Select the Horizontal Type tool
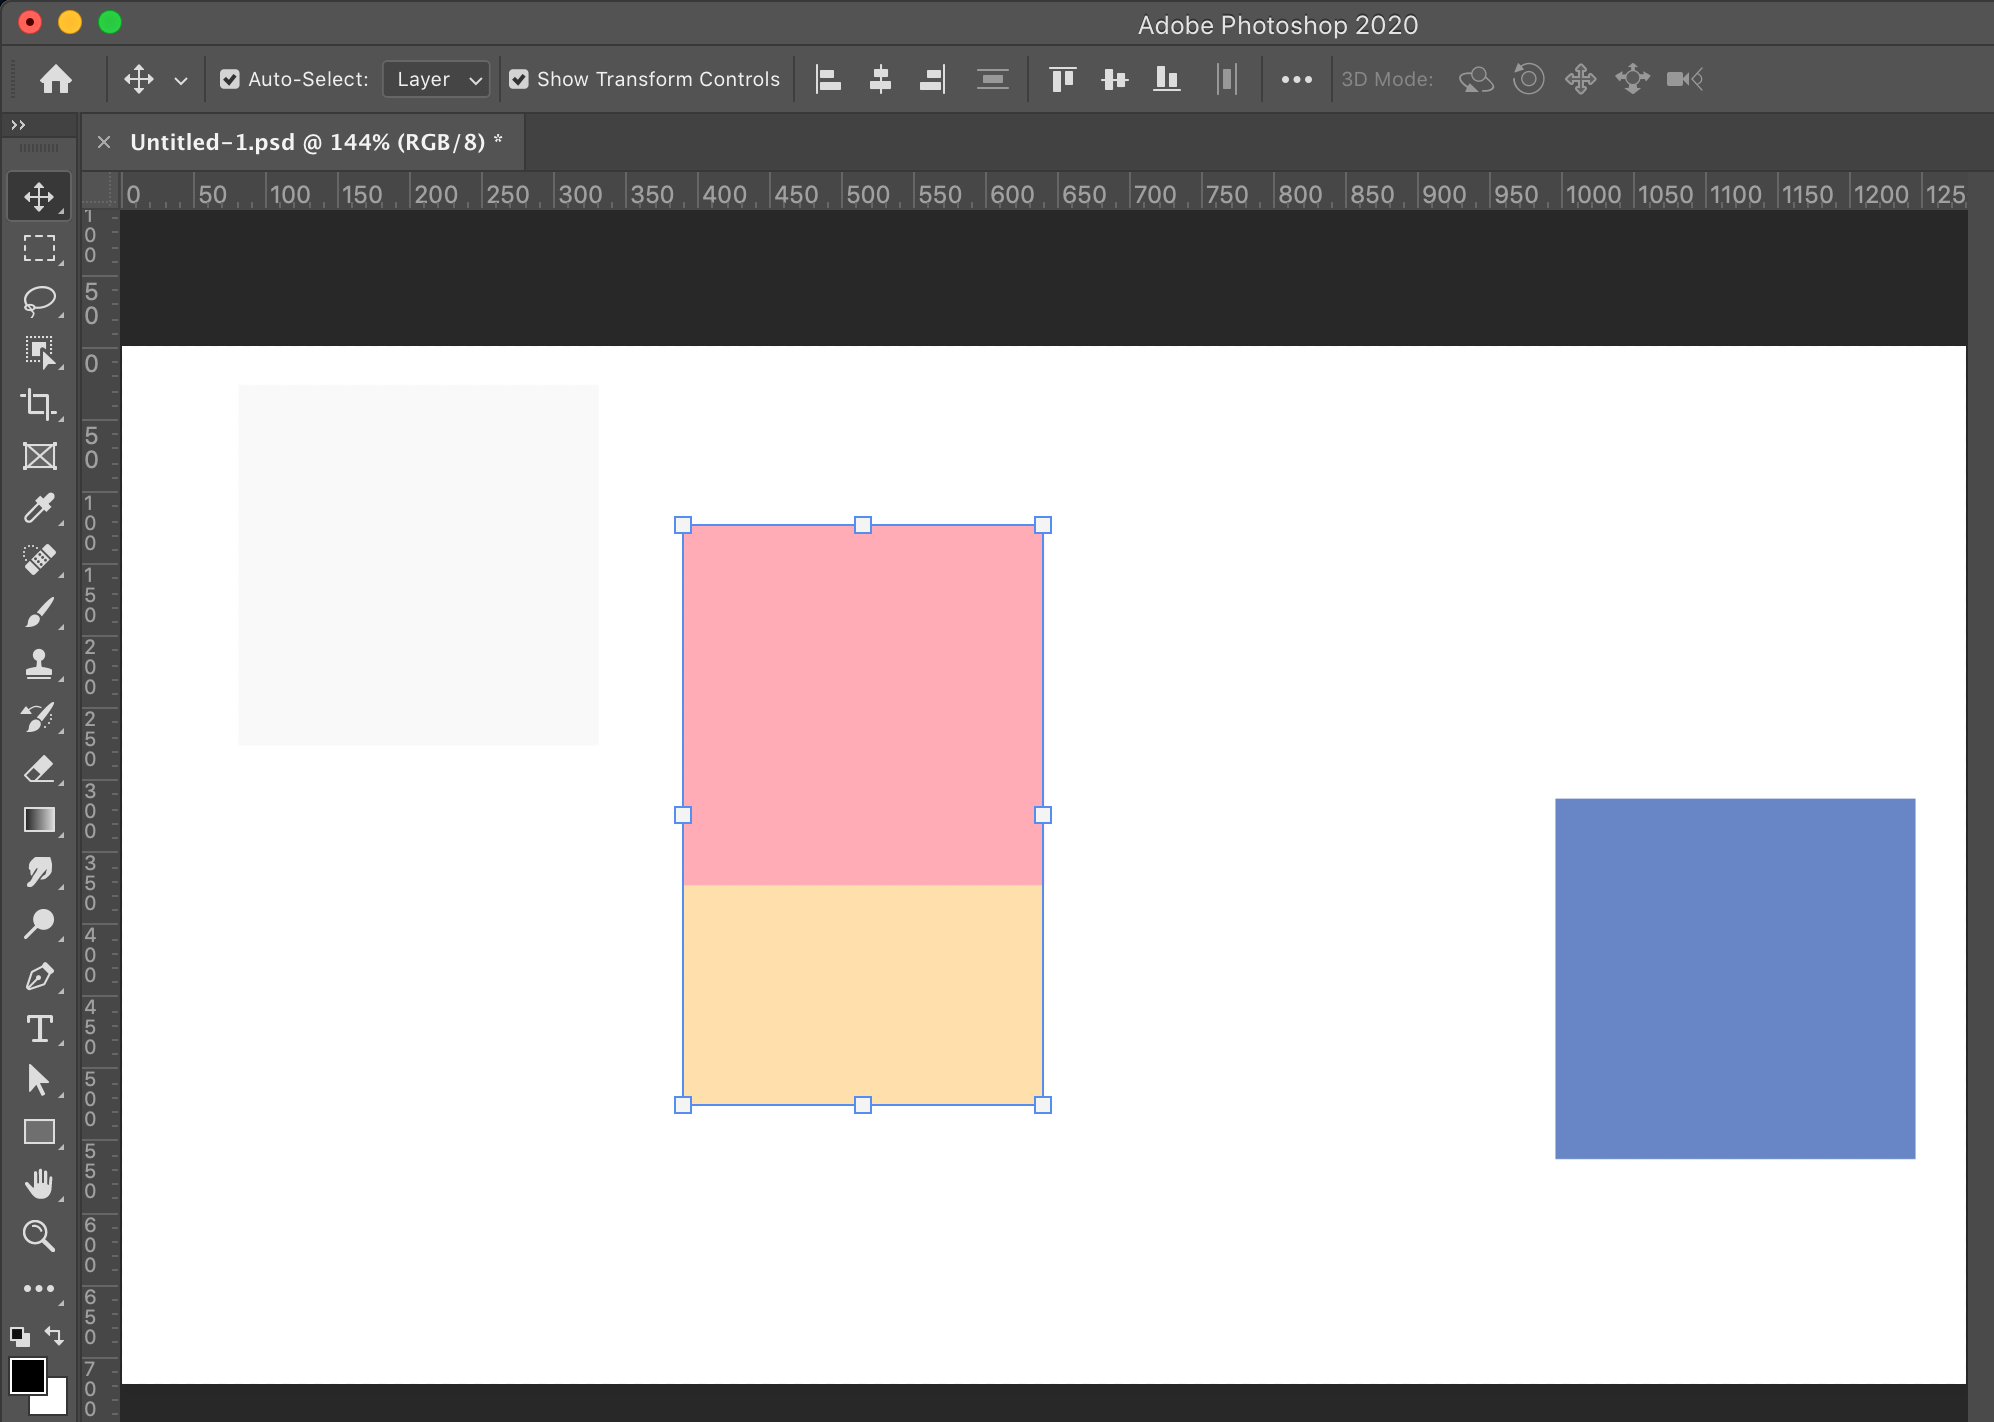1994x1422 pixels. coord(39,1029)
